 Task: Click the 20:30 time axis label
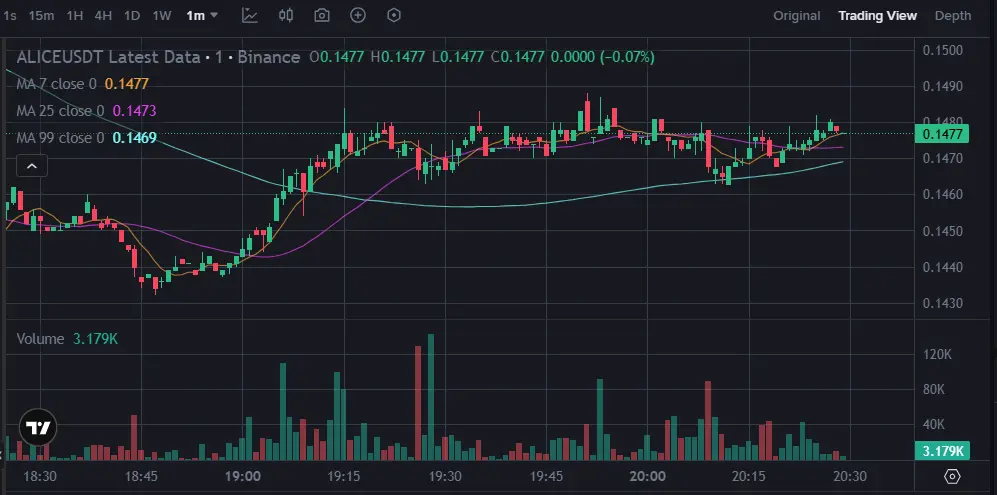pos(849,477)
